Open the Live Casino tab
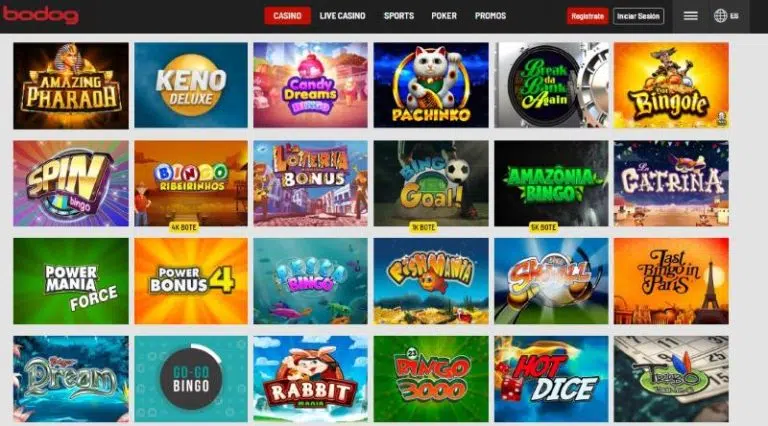This screenshot has width=768, height=426. (342, 16)
